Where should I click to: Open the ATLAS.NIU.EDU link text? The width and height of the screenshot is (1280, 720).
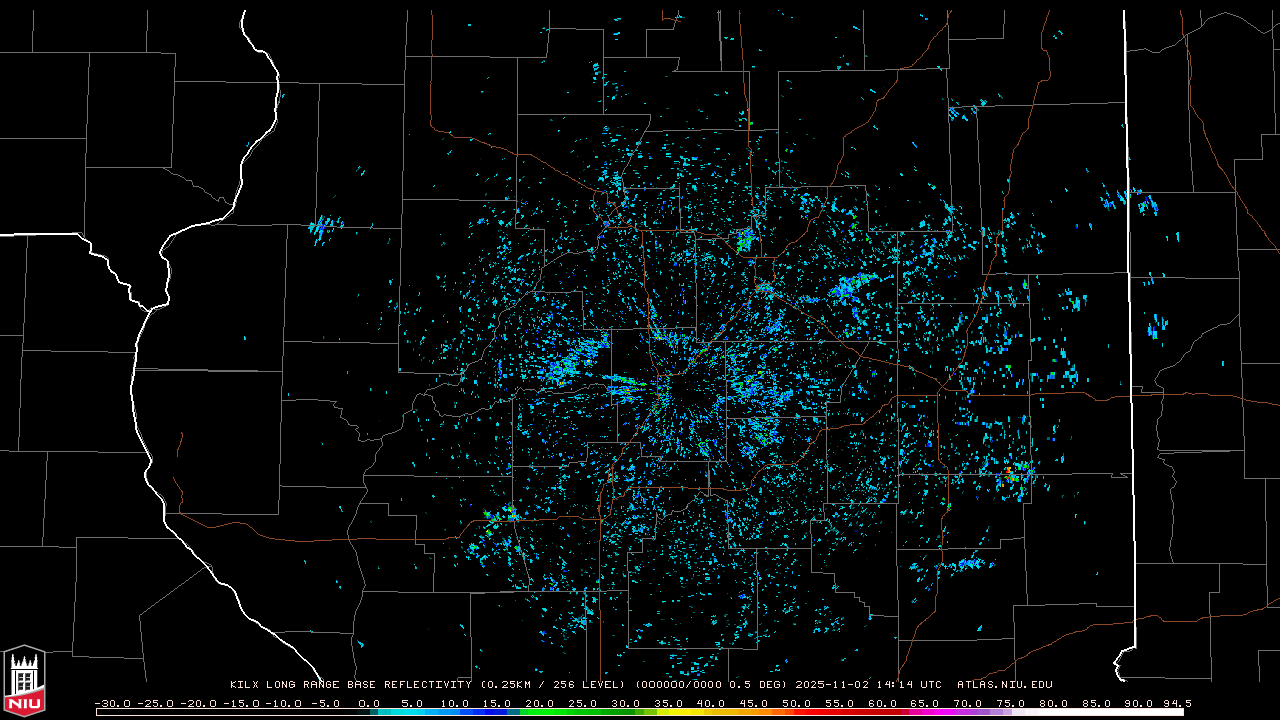point(1004,685)
